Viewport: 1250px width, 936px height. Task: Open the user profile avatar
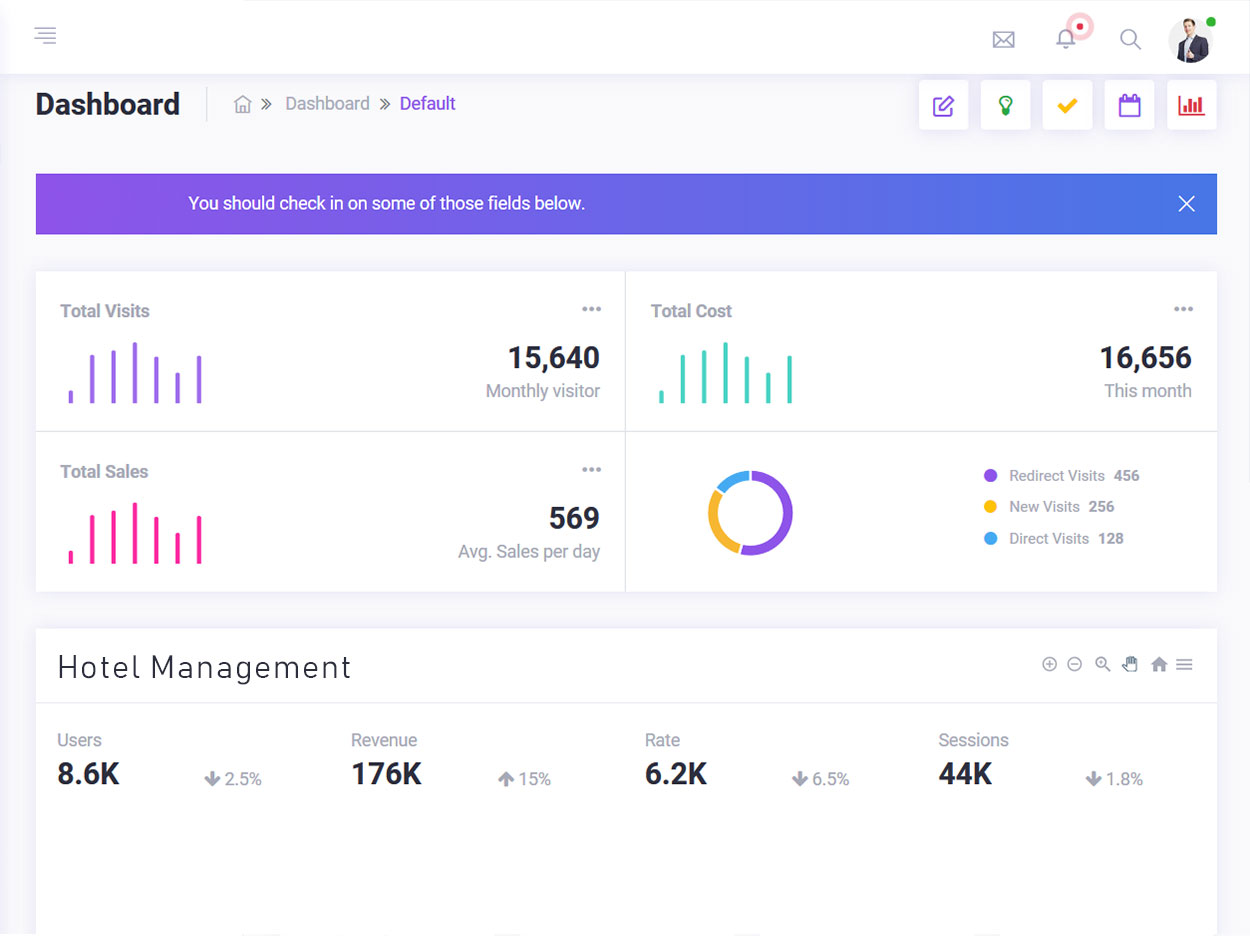pyautogui.click(x=1190, y=41)
